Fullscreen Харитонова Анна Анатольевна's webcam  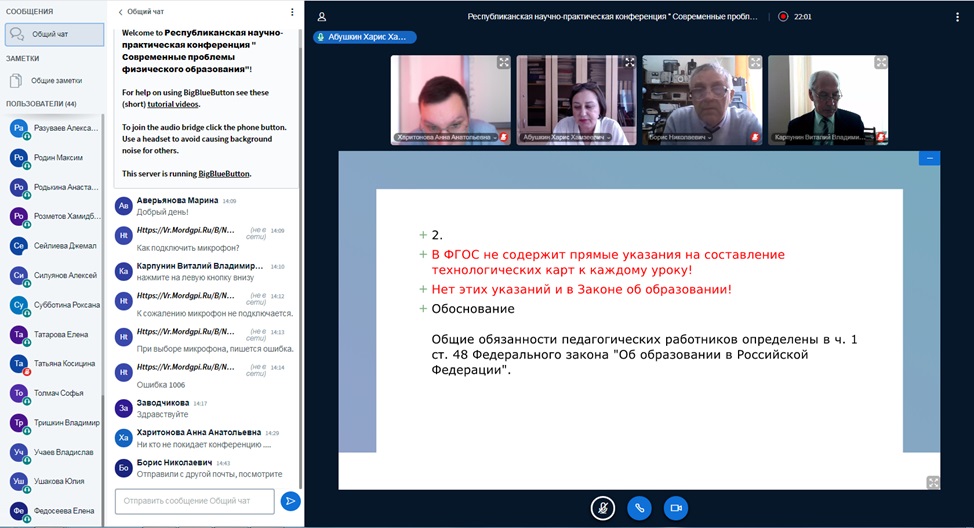click(x=503, y=62)
